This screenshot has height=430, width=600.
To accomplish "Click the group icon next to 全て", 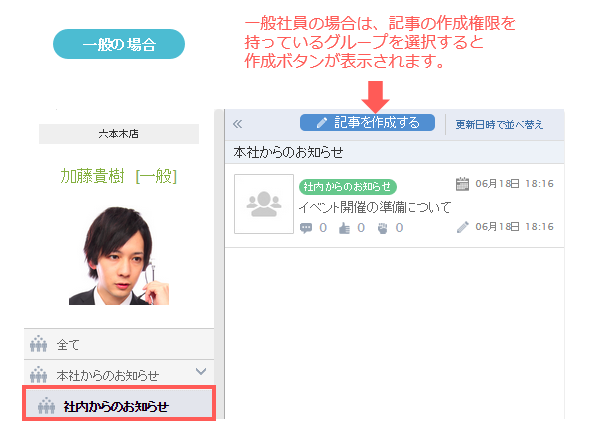I will [x=39, y=344].
